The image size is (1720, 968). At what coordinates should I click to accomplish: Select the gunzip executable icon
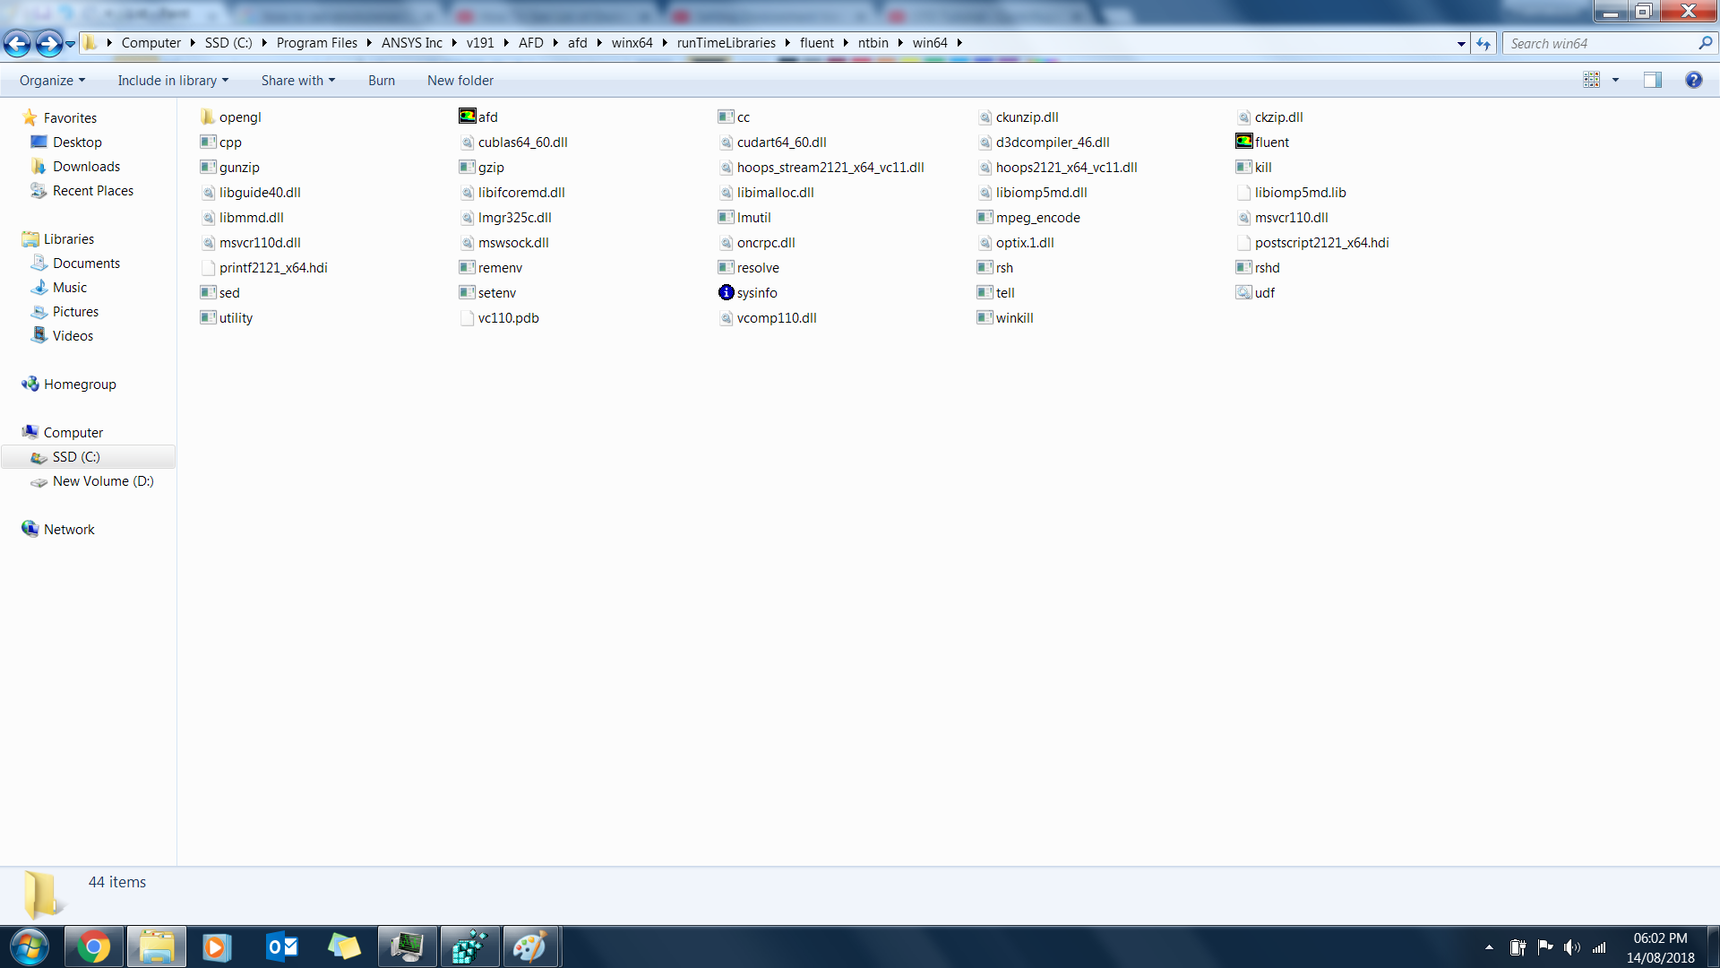click(208, 167)
